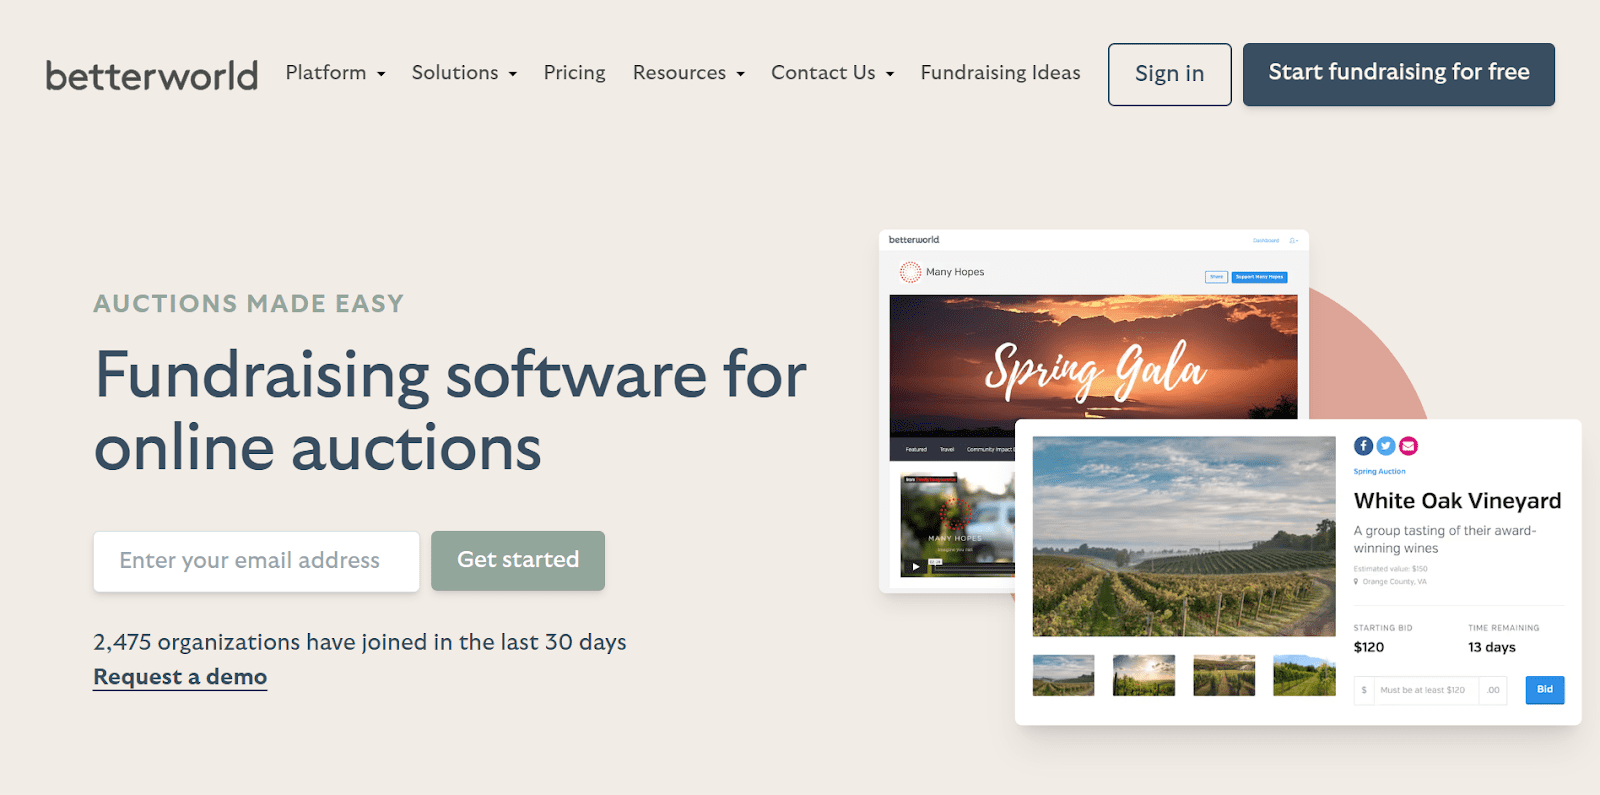Open the Contact Us dropdown
The image size is (1600, 795).
832,73
